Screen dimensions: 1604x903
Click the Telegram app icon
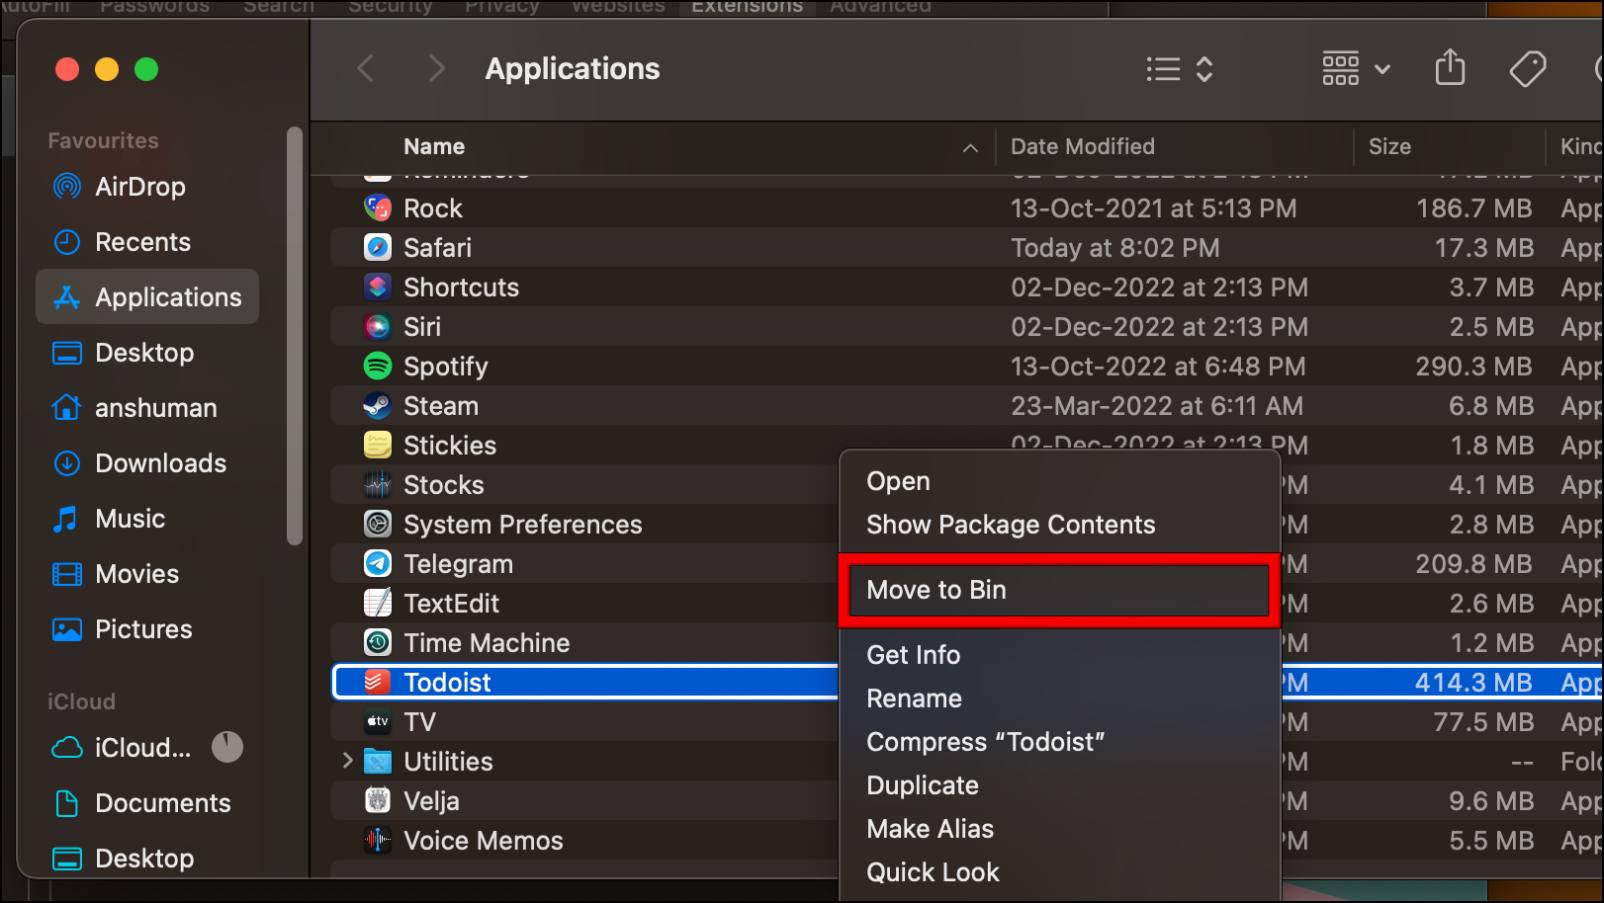click(x=377, y=564)
